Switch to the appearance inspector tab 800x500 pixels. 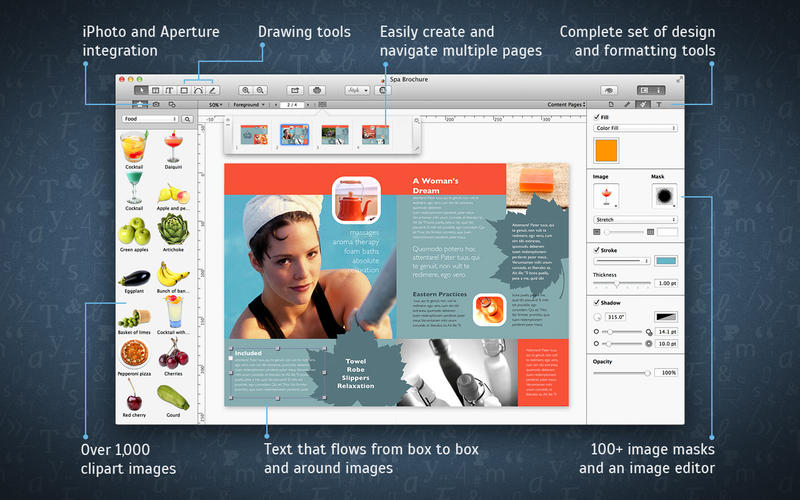pos(643,105)
